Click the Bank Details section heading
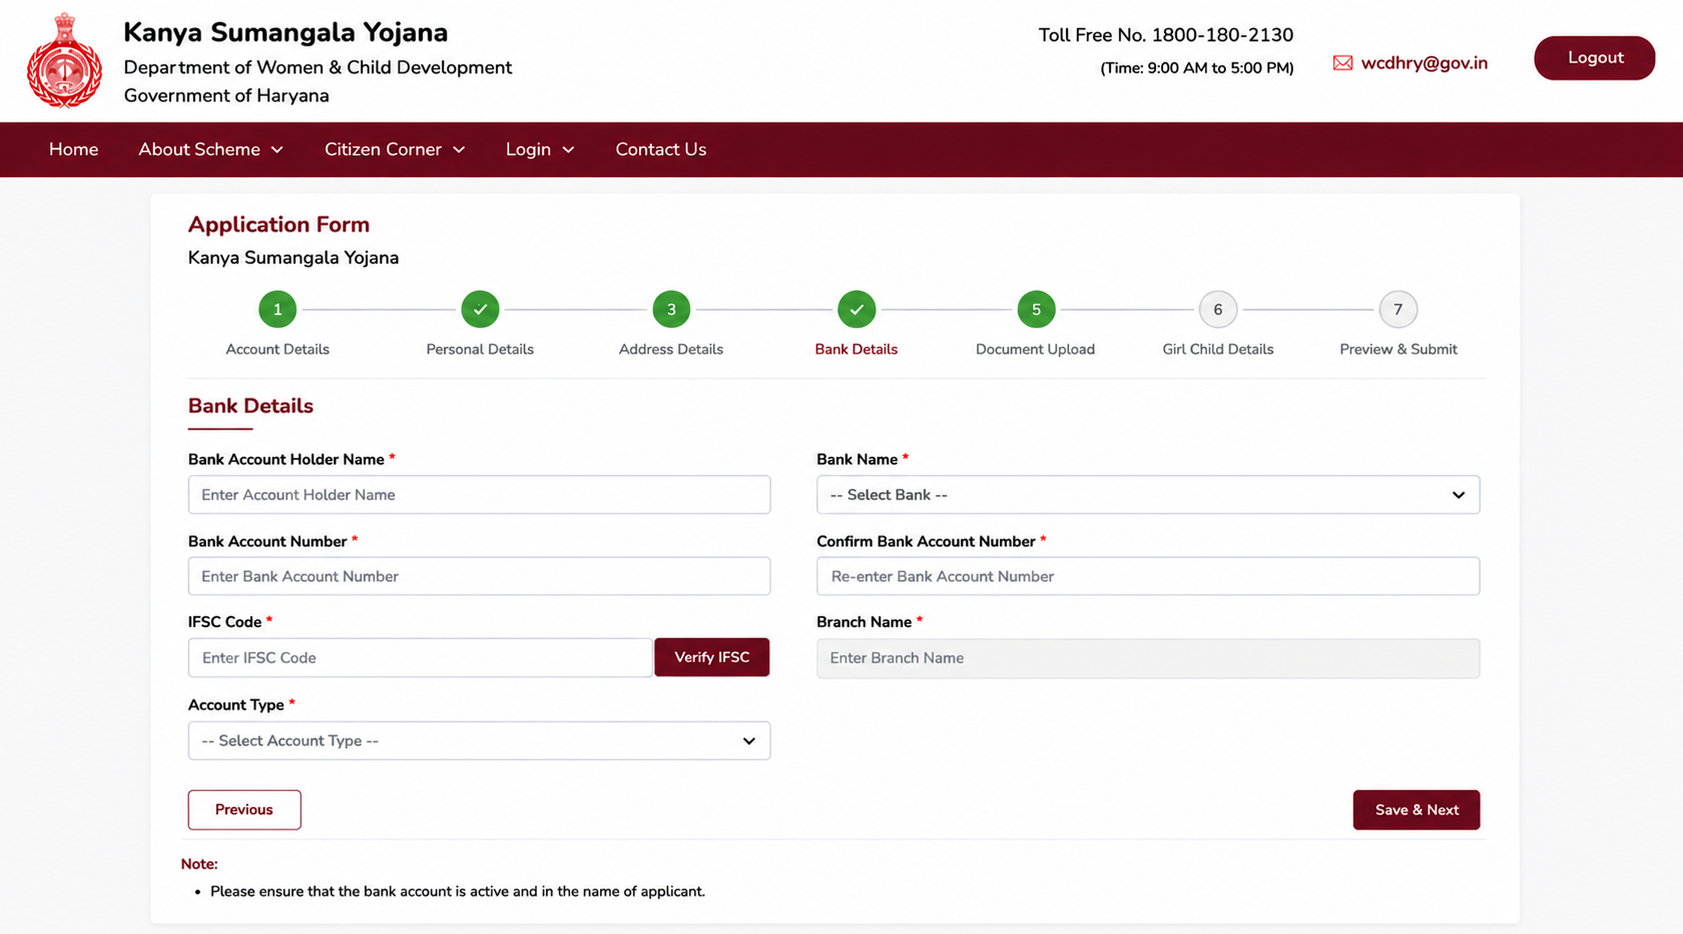This screenshot has width=1683, height=934. click(x=251, y=406)
